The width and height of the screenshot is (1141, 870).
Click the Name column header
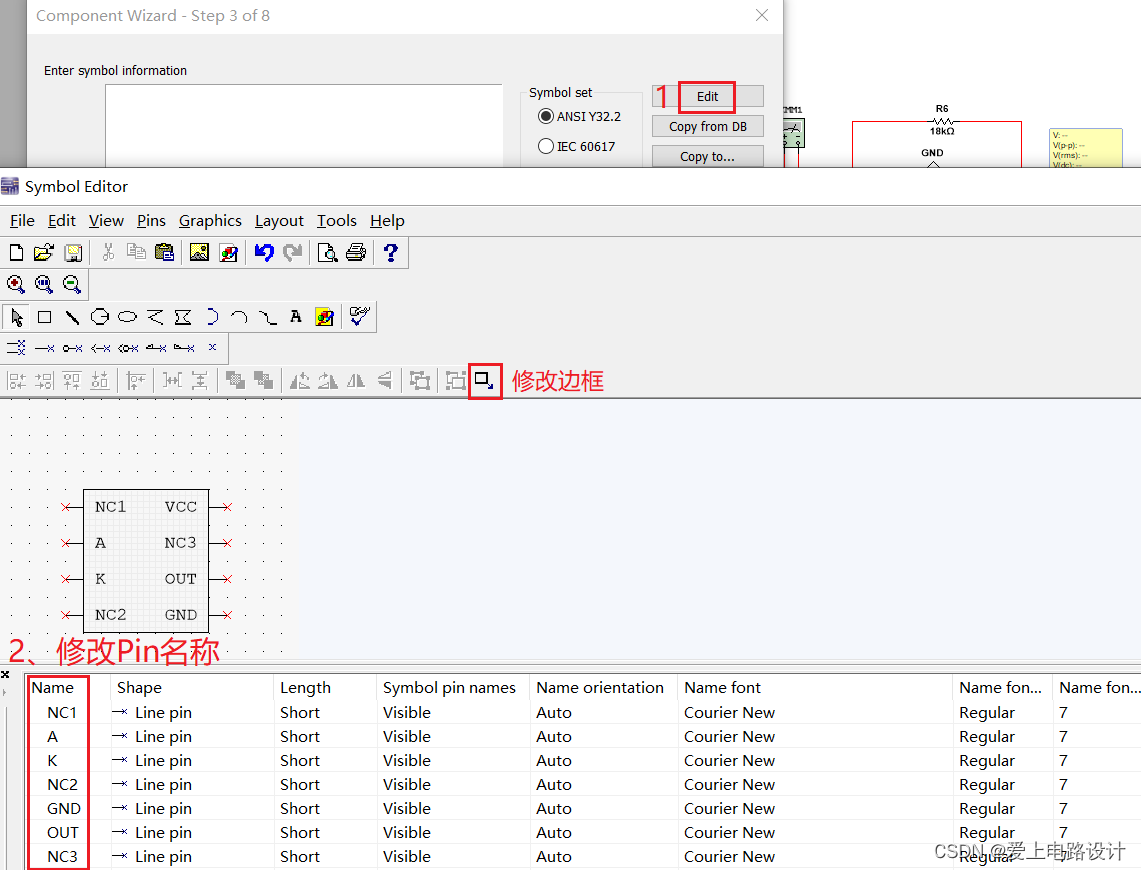pos(52,687)
